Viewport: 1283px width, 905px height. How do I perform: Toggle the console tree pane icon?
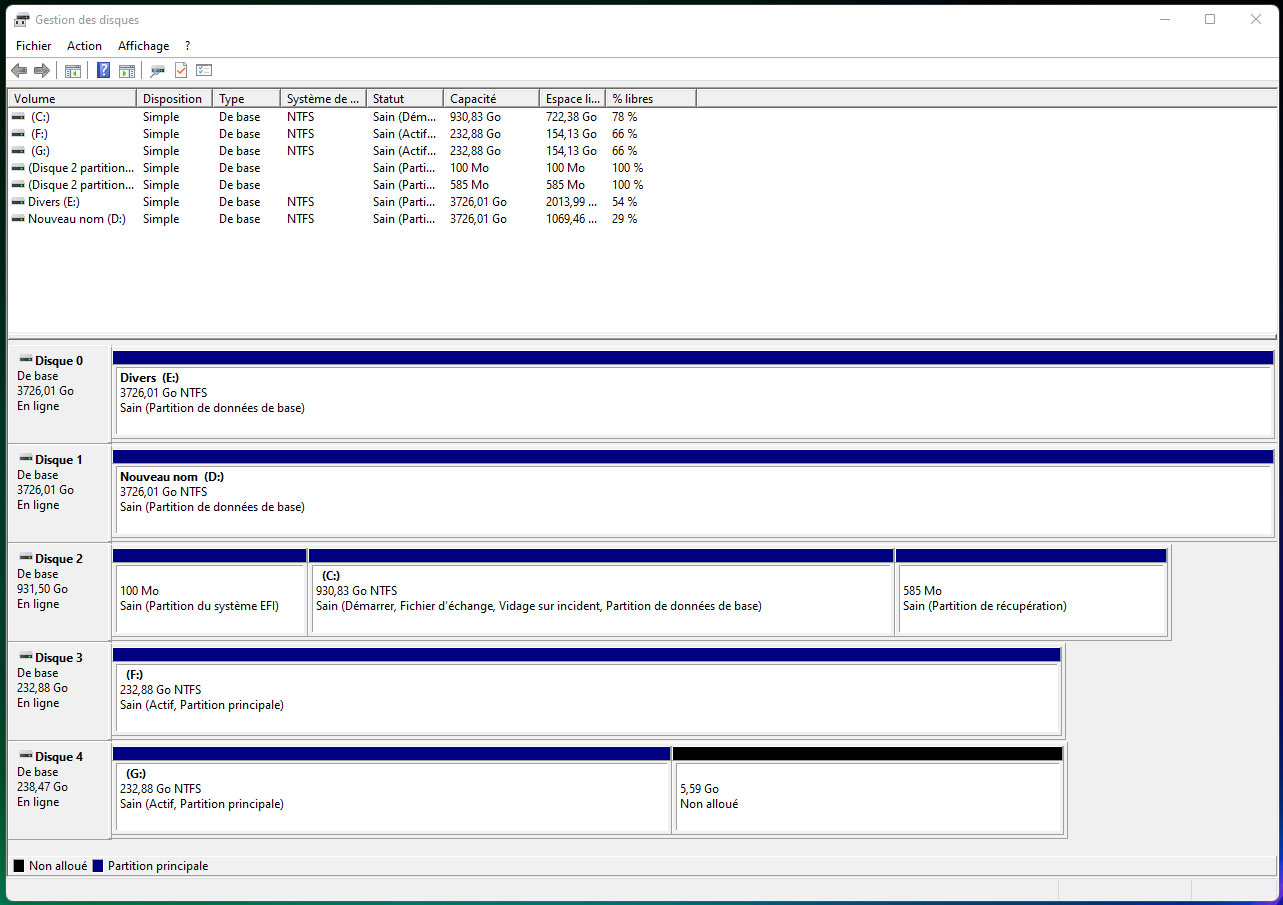[x=72, y=71]
